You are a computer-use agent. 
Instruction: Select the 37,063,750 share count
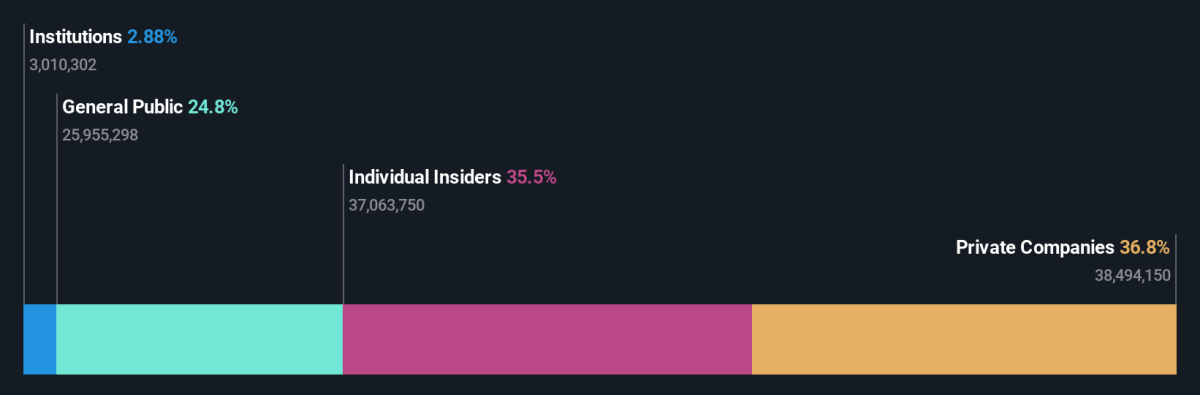(x=387, y=205)
